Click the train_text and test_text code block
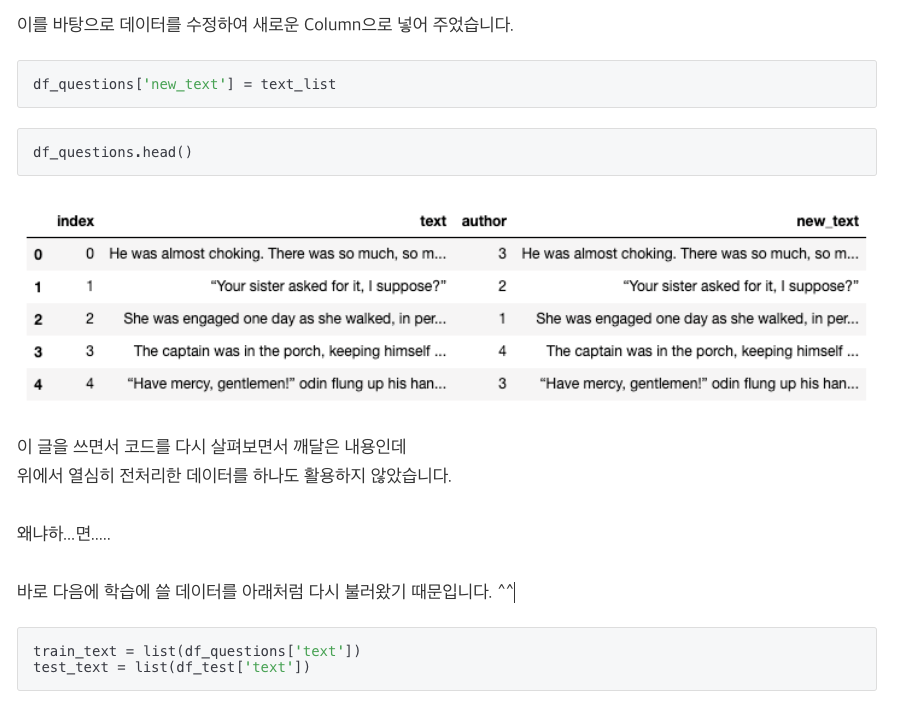Image resolution: width=897 pixels, height=715 pixels. point(446,659)
